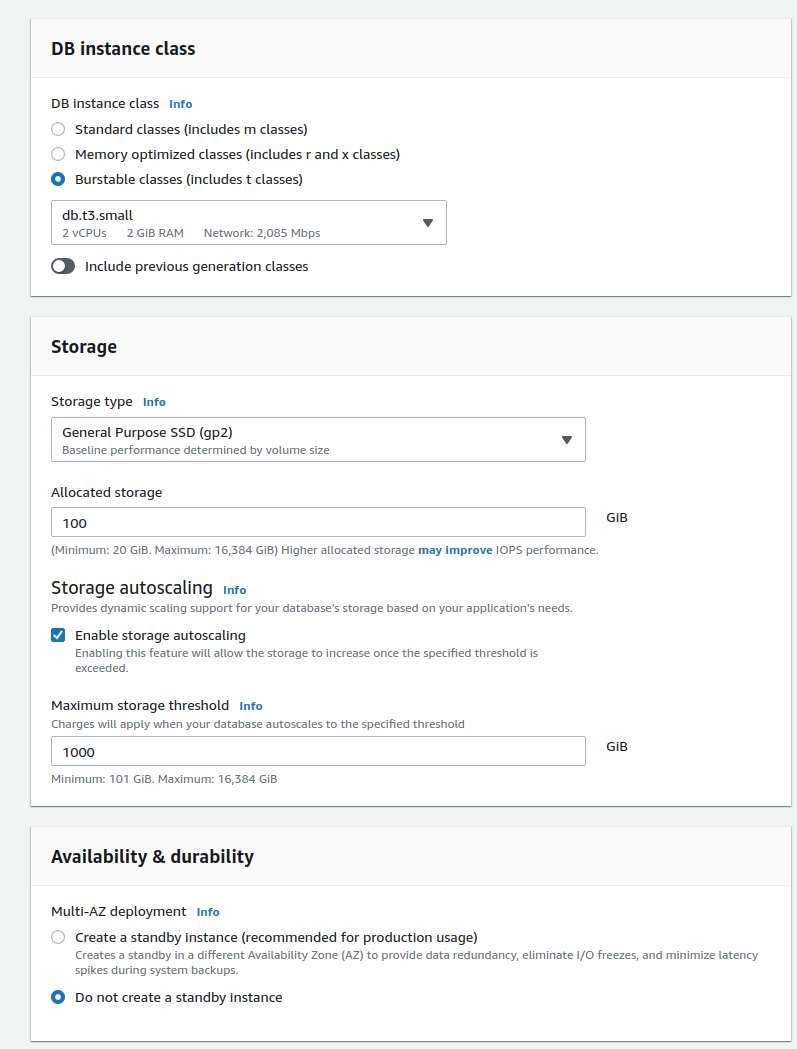This screenshot has width=797, height=1049.
Task: Select the Standard classes radio button
Action: (58, 129)
